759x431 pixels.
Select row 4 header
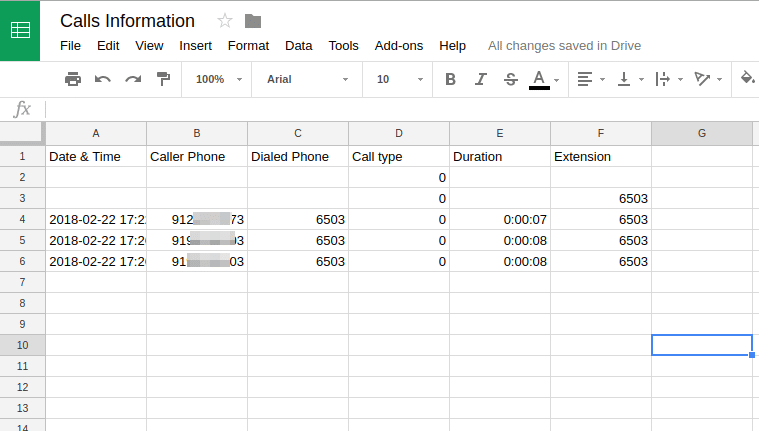[22, 219]
